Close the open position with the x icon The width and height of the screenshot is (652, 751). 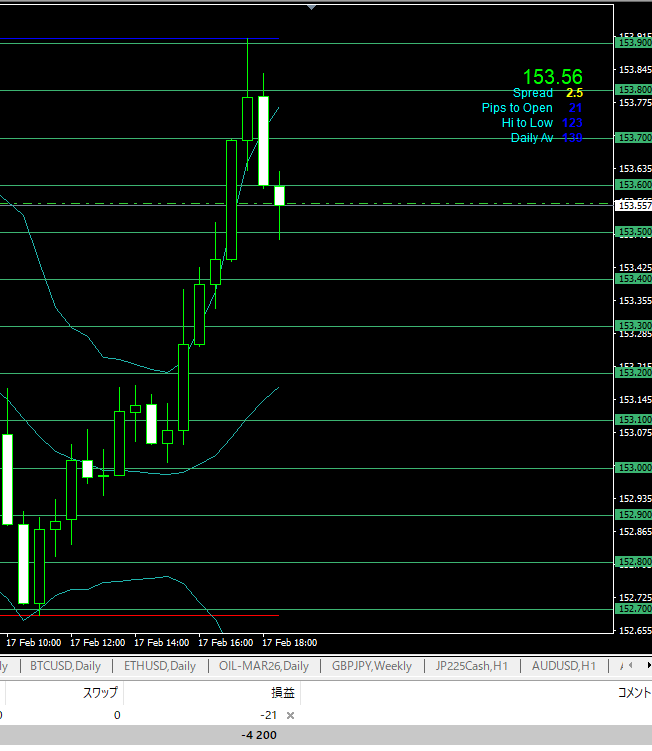(x=291, y=715)
